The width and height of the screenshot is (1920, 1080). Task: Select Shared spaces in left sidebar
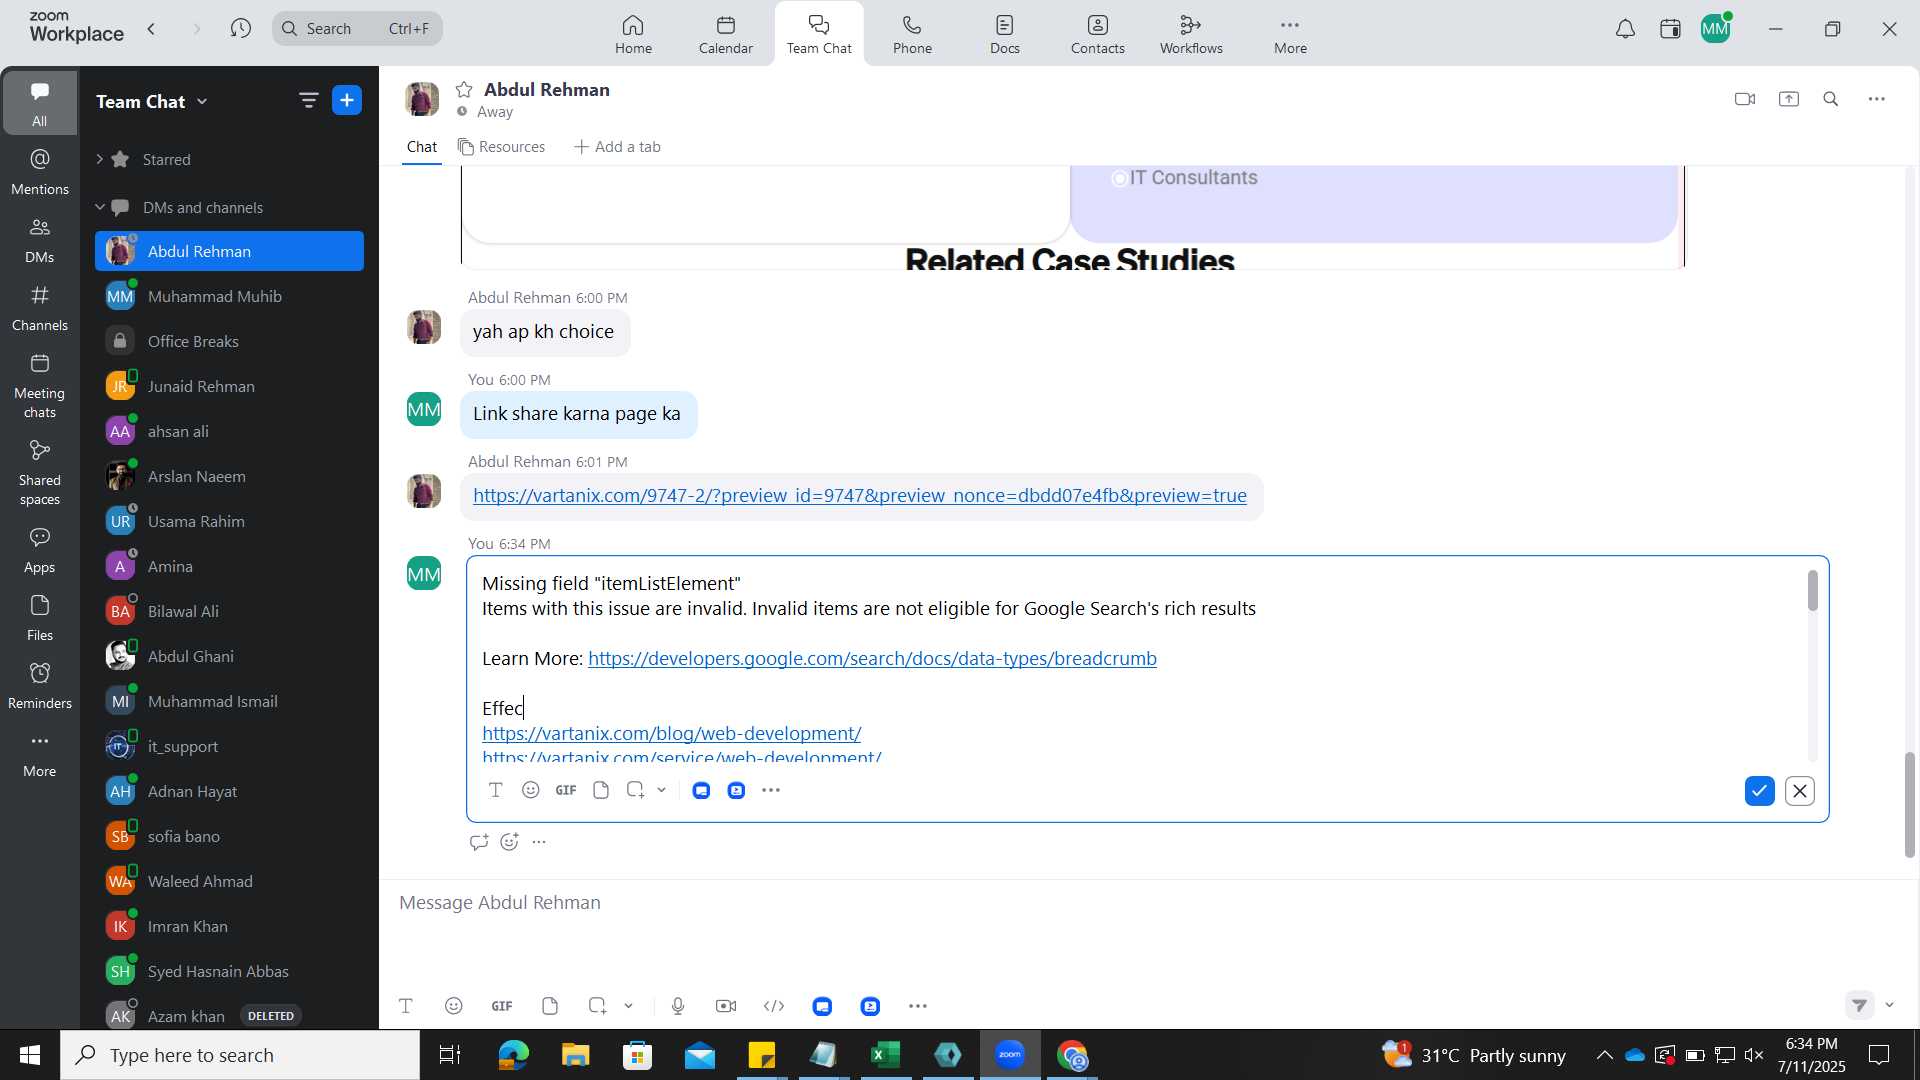point(40,474)
